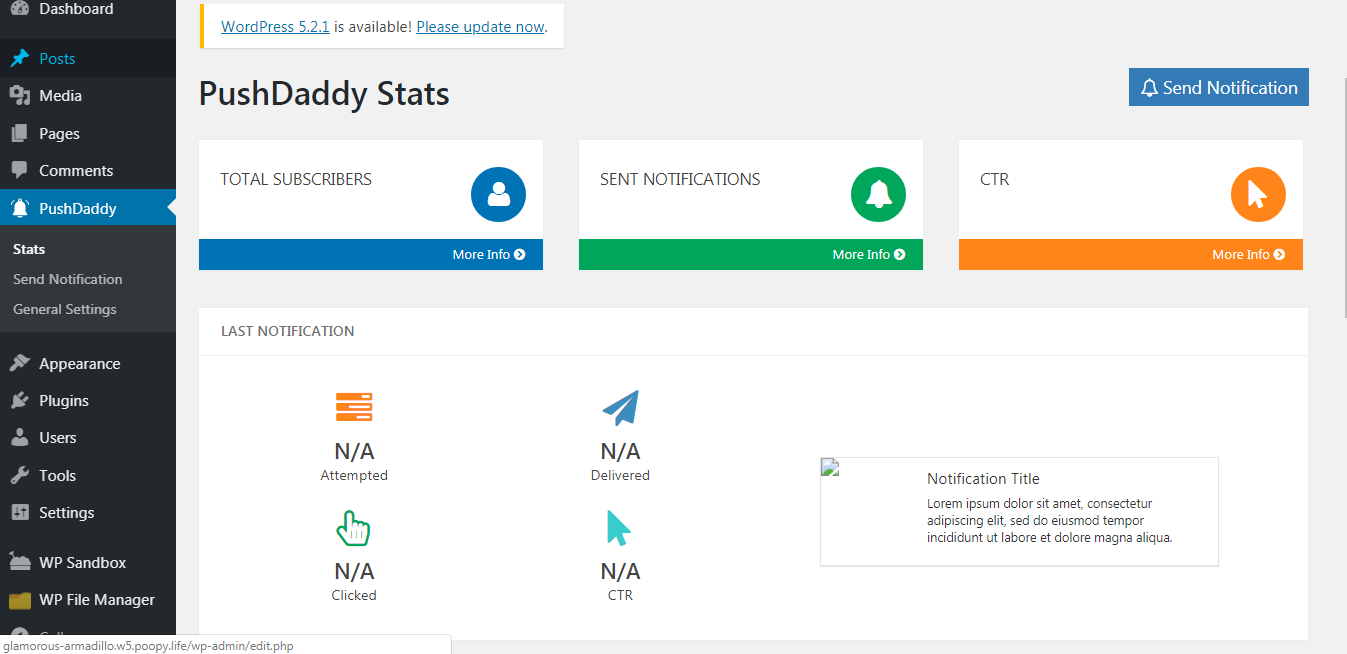Click the orange Attempted server icon
Image resolution: width=1347 pixels, height=654 pixels.
pos(354,407)
